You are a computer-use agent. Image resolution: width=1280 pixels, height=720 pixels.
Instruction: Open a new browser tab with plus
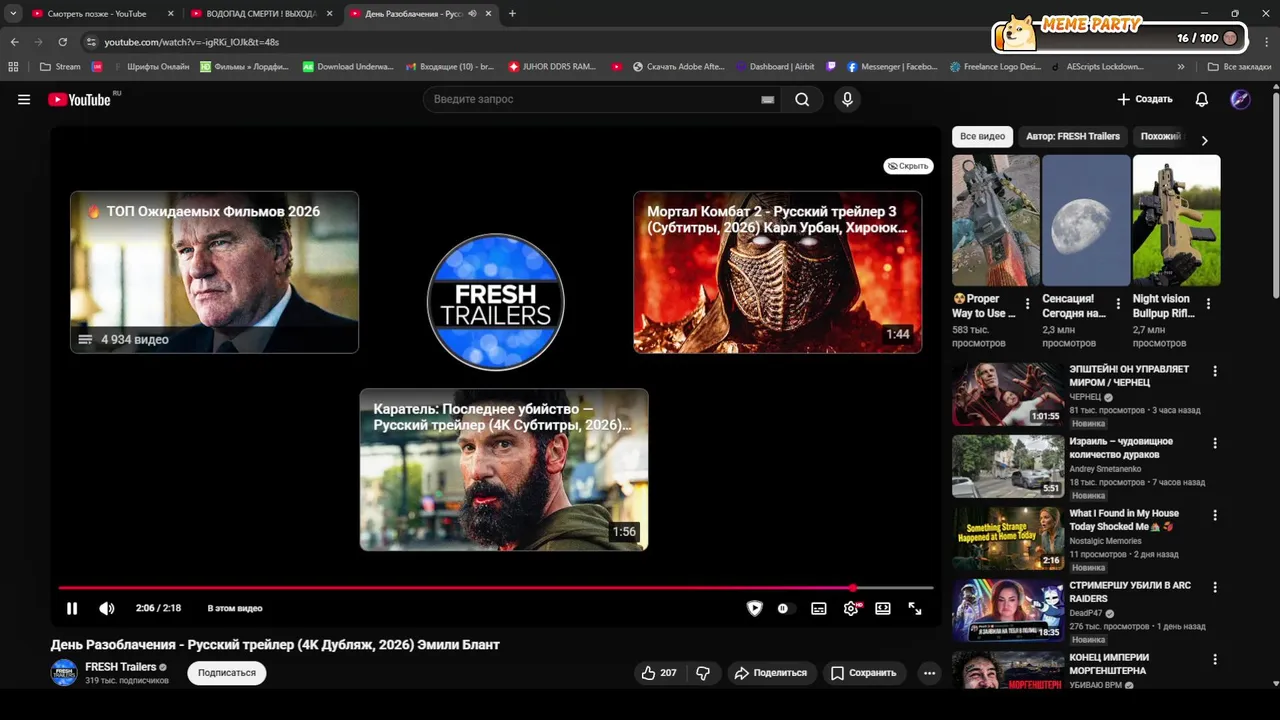[x=513, y=13]
